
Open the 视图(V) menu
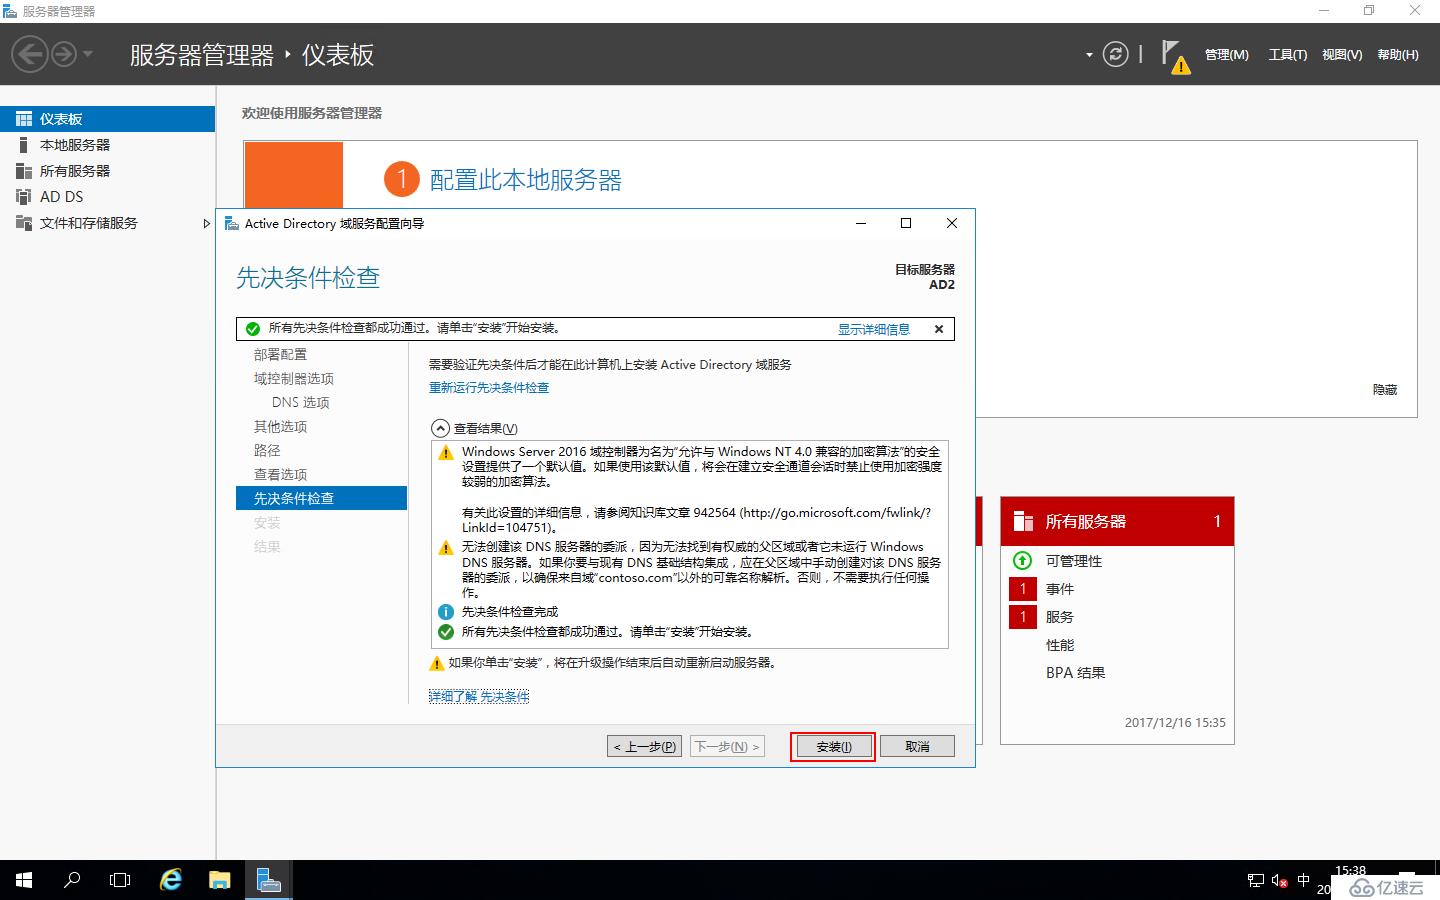[x=1341, y=55]
